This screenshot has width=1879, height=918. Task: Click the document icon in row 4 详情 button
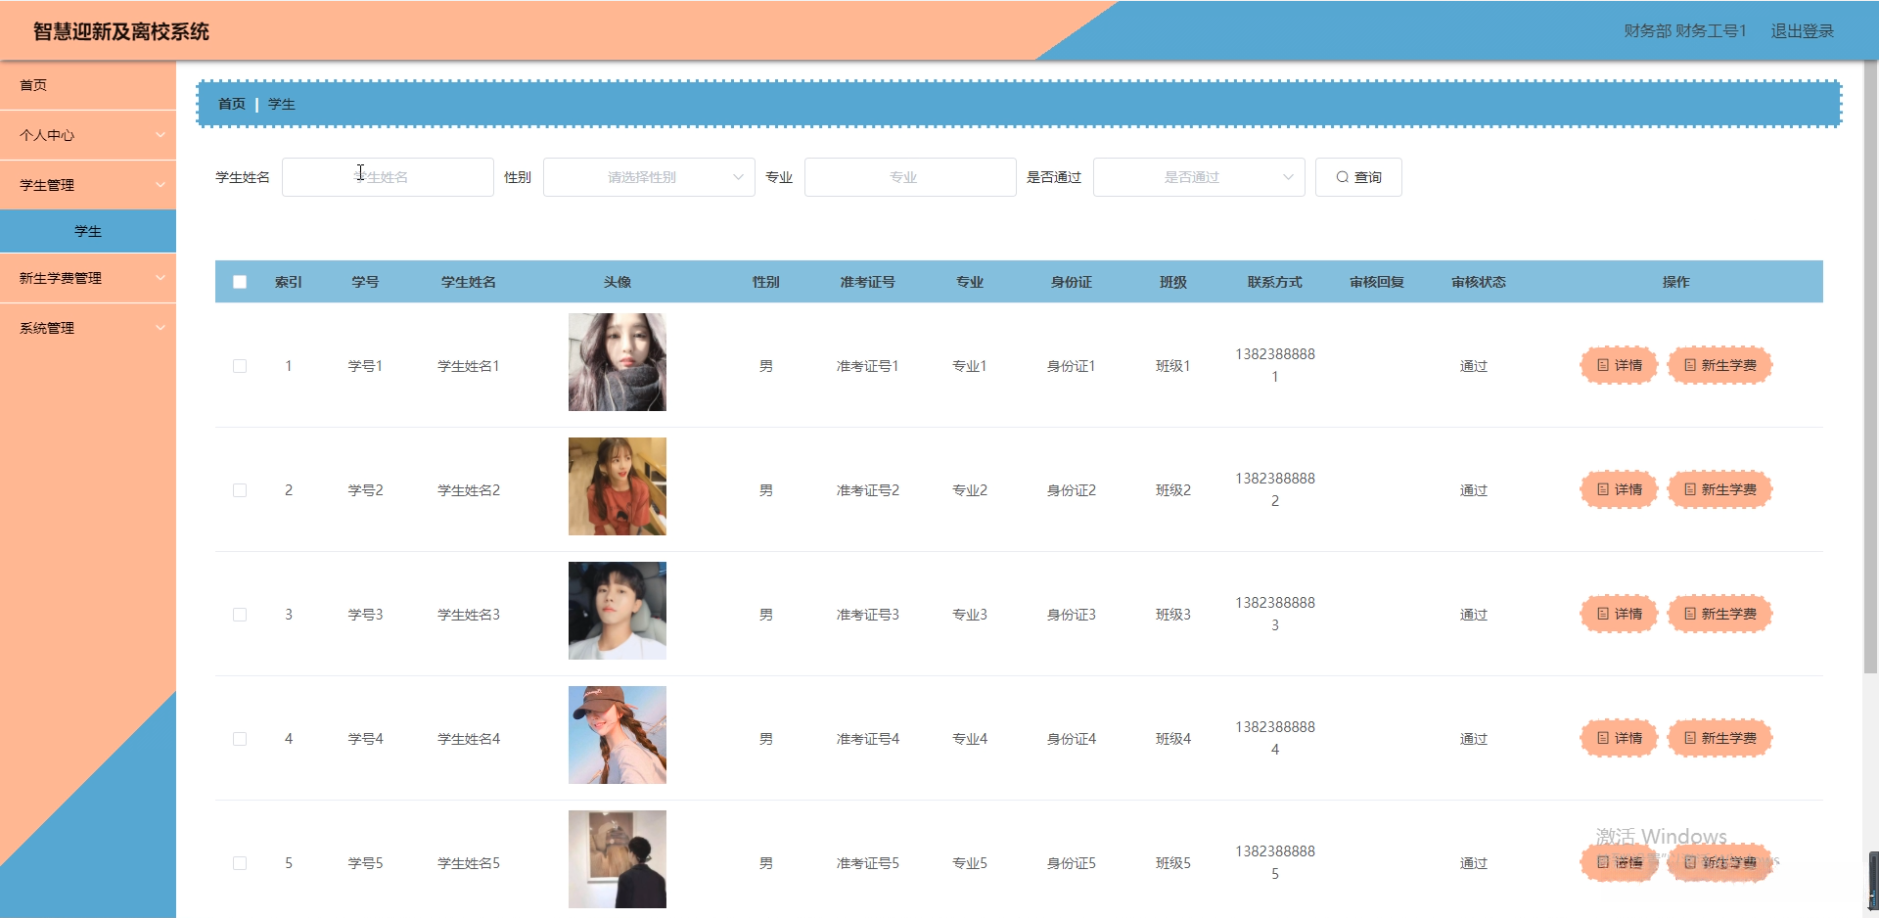[x=1603, y=738]
